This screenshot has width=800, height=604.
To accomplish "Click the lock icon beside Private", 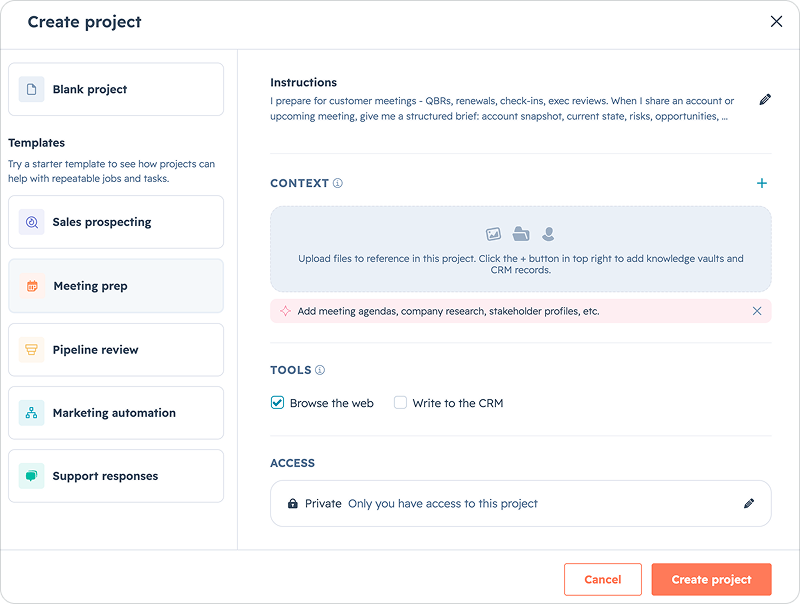I will (293, 504).
